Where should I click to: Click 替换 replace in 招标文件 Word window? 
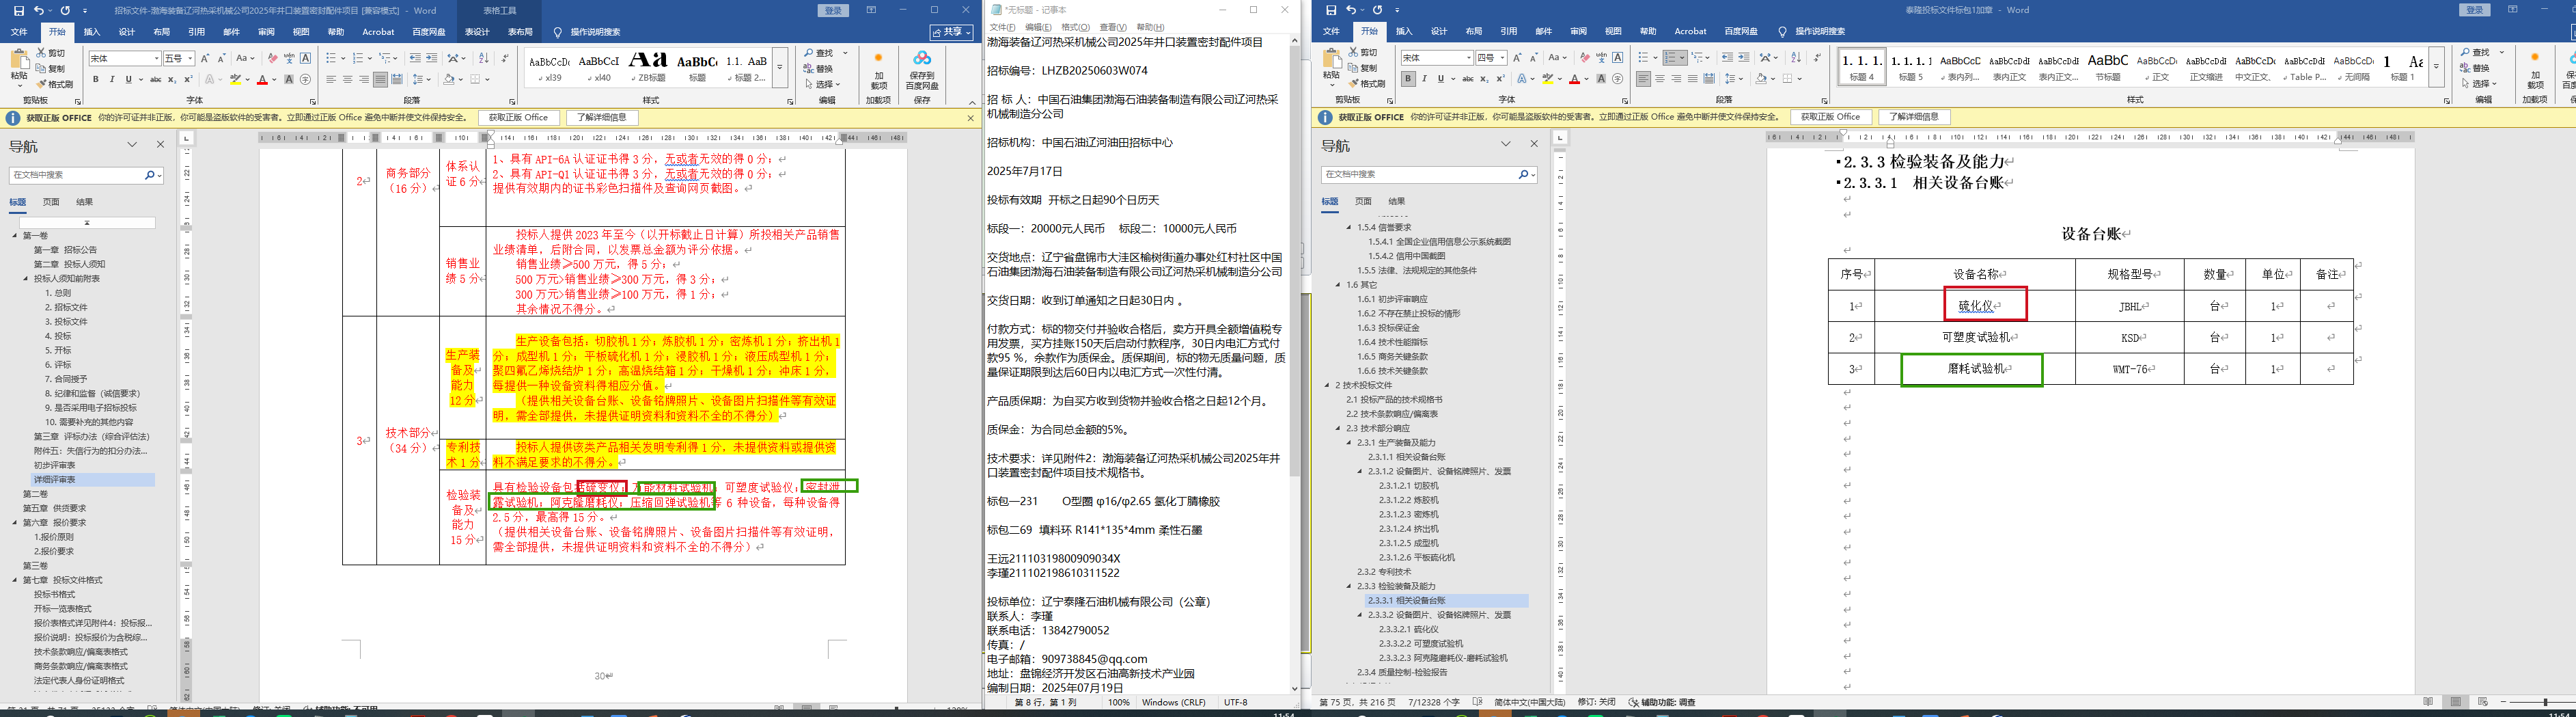pos(819,69)
